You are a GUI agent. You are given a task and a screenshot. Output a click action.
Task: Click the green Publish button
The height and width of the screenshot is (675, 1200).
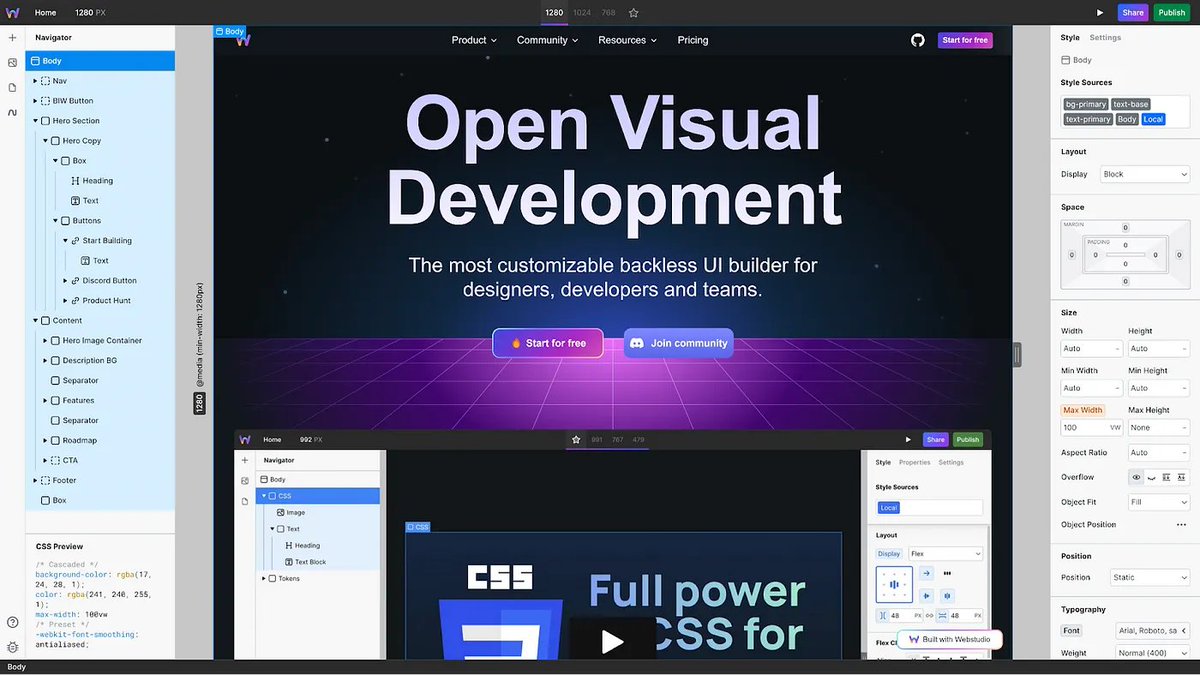point(1171,12)
